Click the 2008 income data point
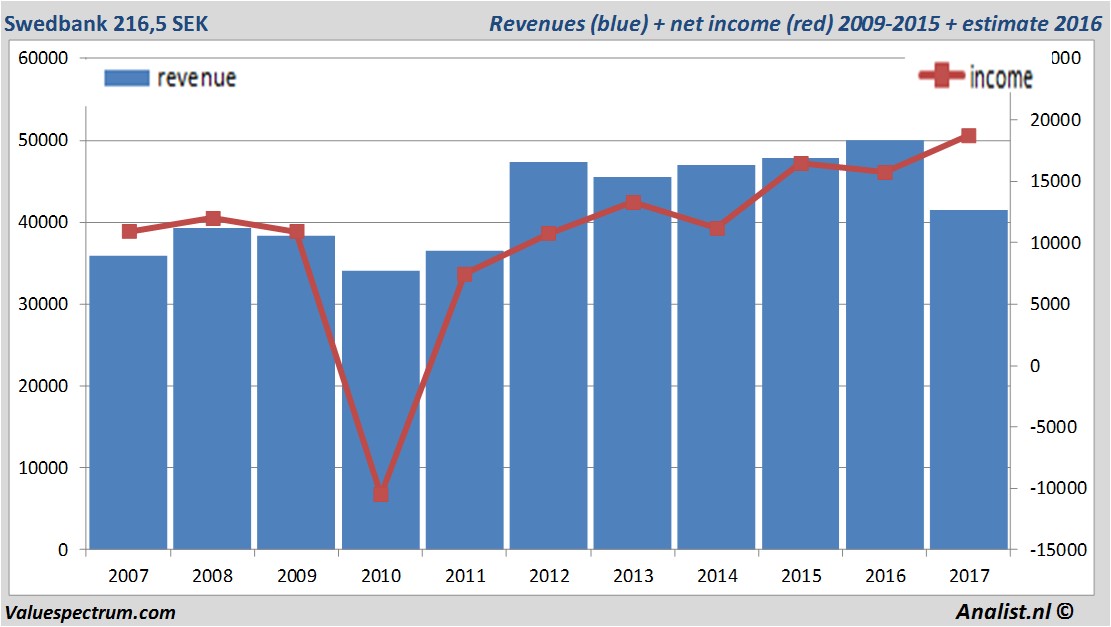 (213, 218)
